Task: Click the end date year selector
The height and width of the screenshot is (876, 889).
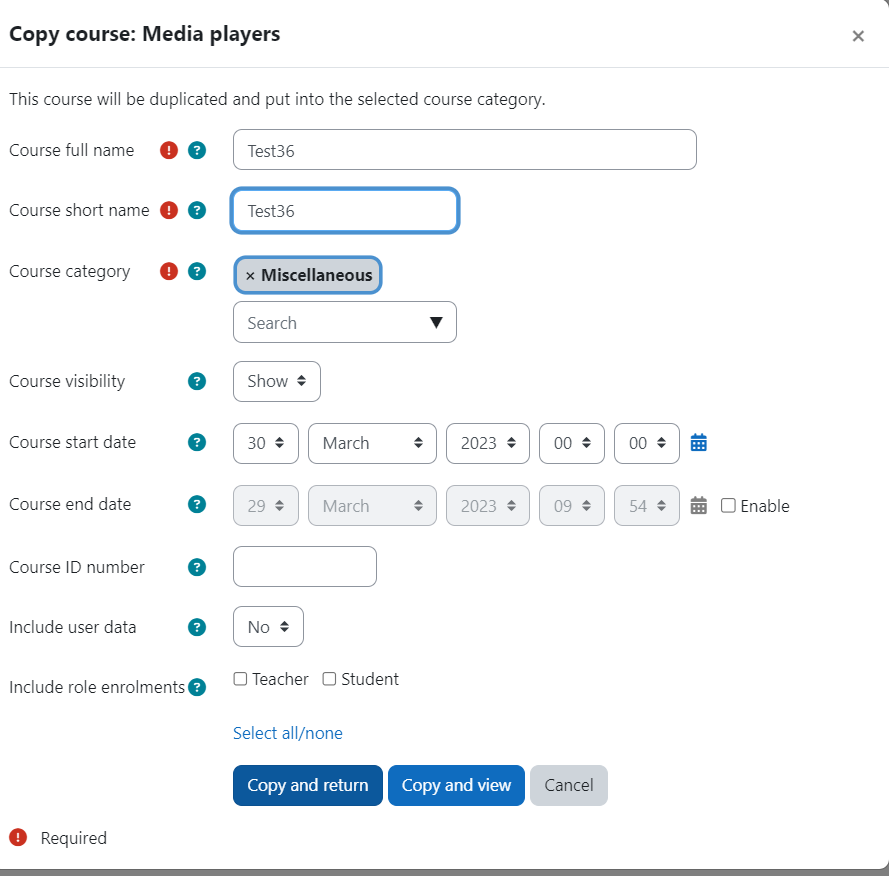Action: 488,505
